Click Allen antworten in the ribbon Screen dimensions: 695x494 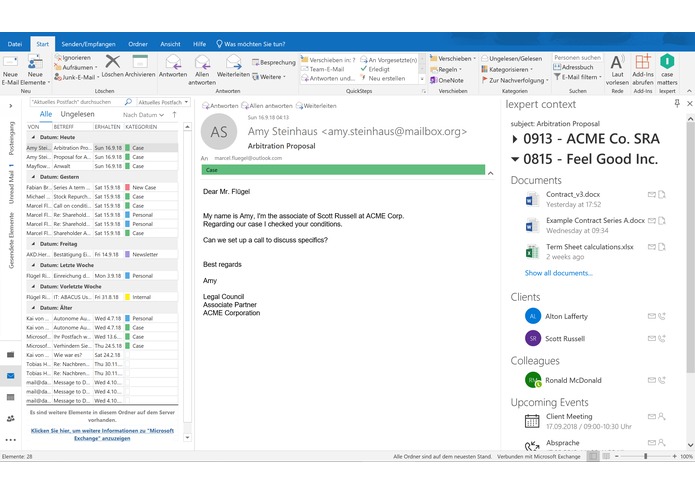point(202,70)
